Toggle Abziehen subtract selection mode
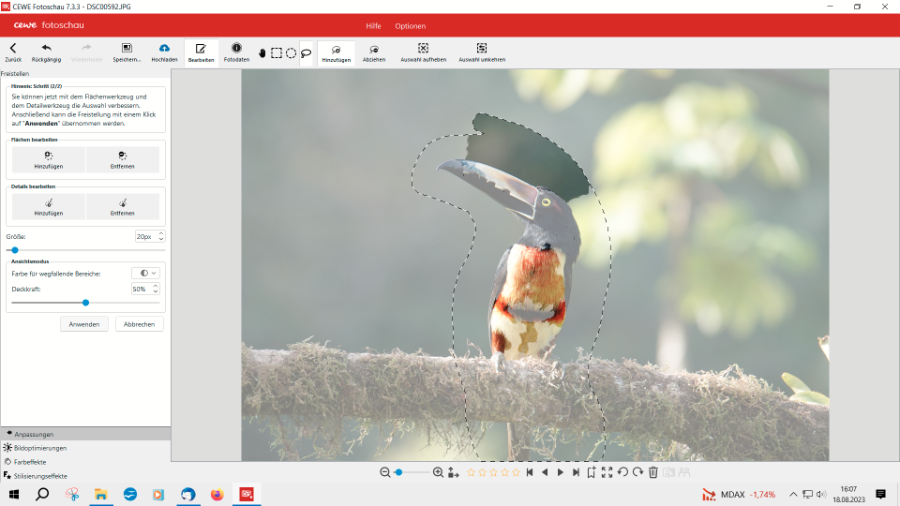900x506 pixels. pyautogui.click(x=374, y=52)
